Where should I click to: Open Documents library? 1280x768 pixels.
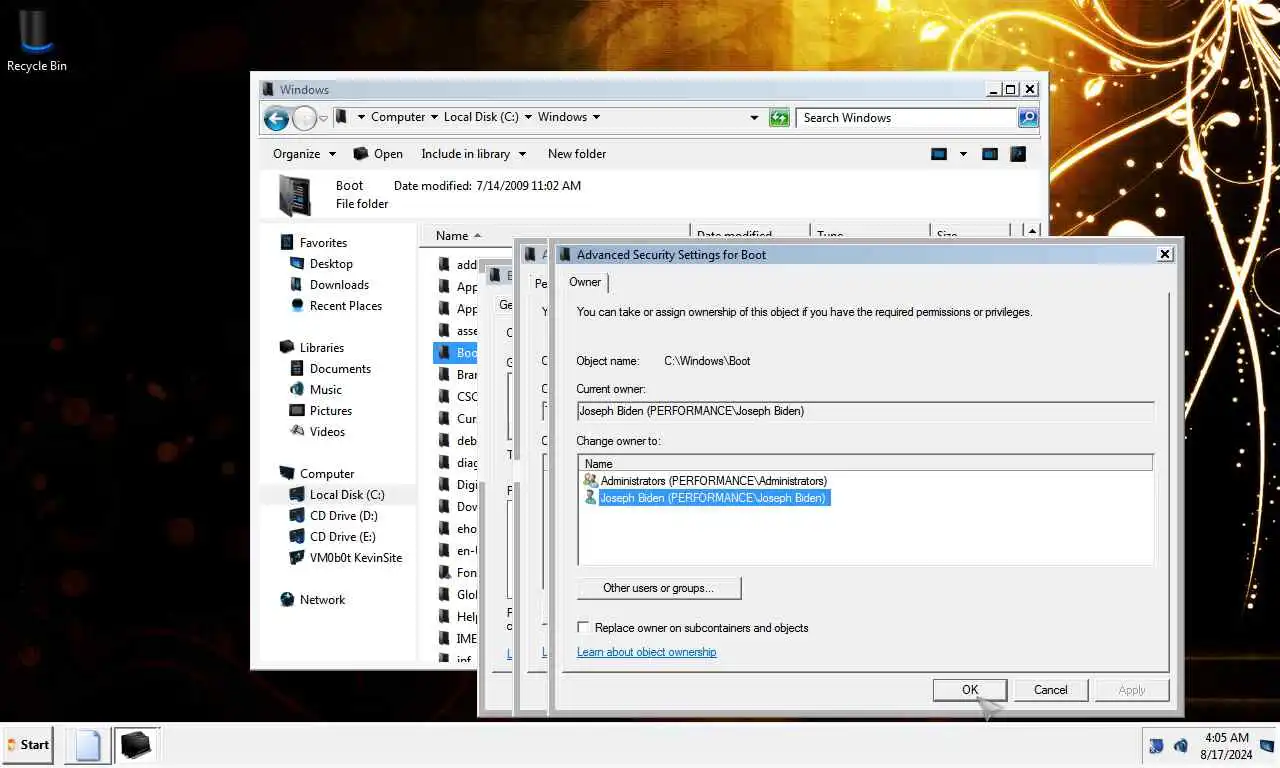click(x=340, y=369)
